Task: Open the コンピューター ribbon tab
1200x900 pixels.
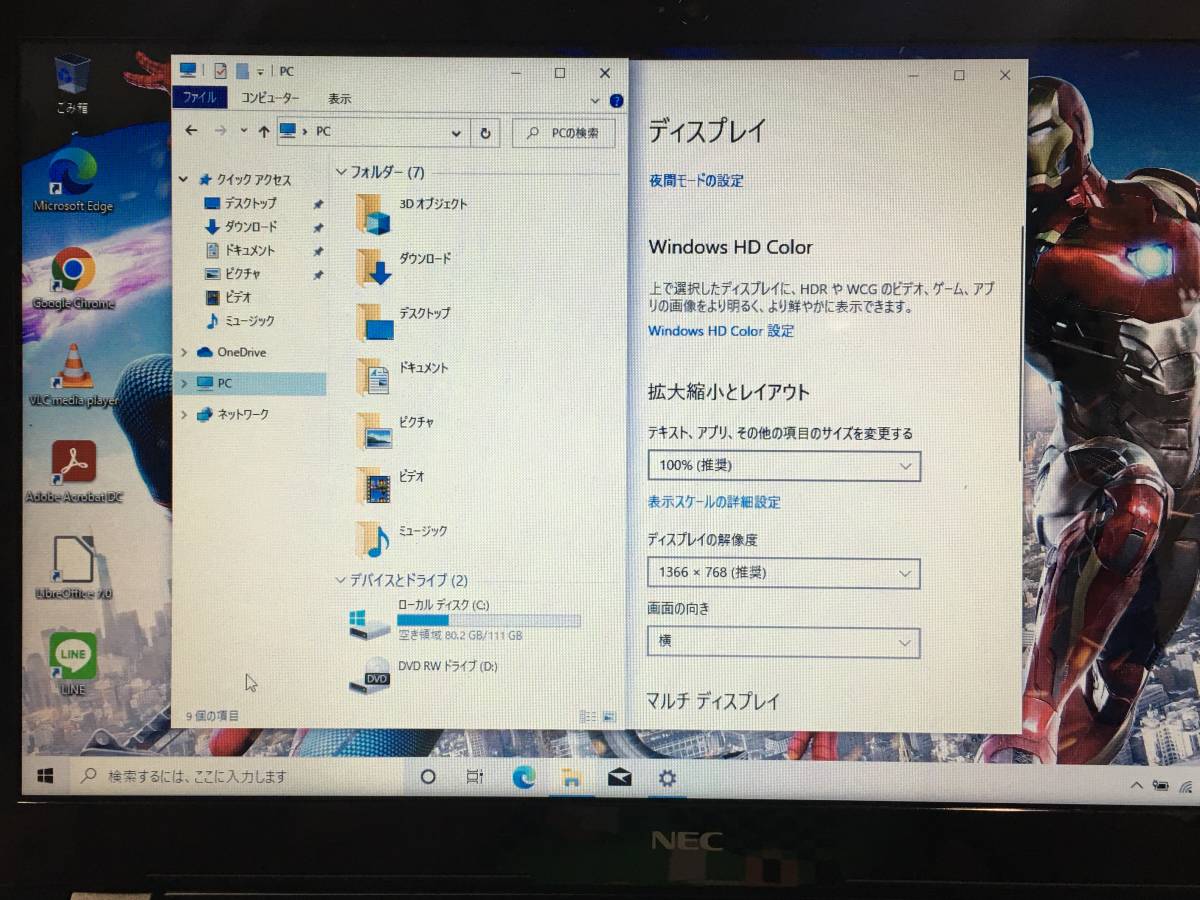Action: coord(269,98)
